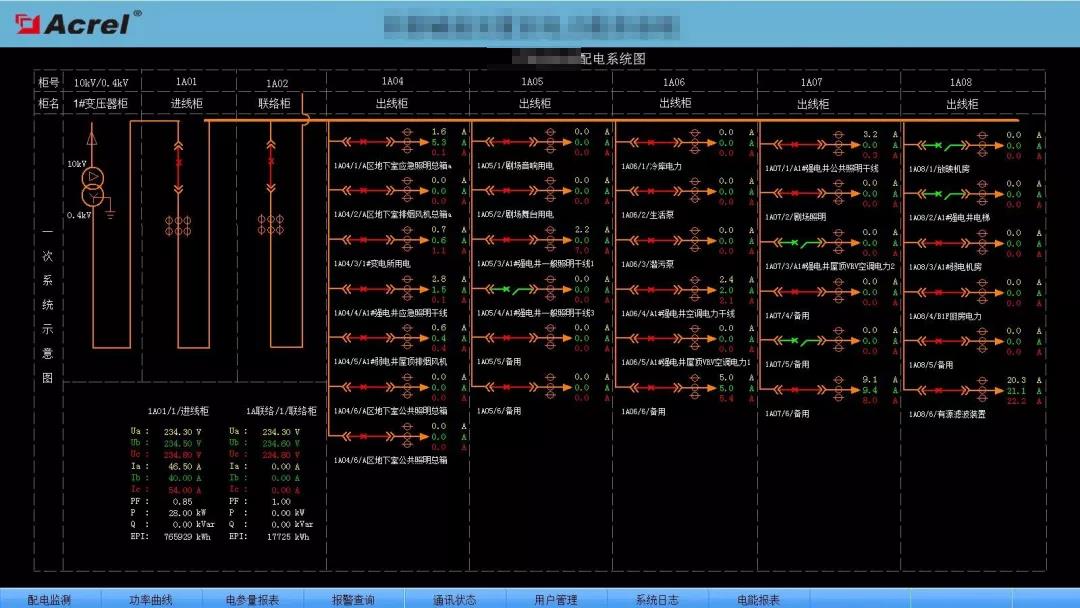The height and width of the screenshot is (608, 1080).
Task: Open 通讯状态 in the bottom bar
Action: 454,599
